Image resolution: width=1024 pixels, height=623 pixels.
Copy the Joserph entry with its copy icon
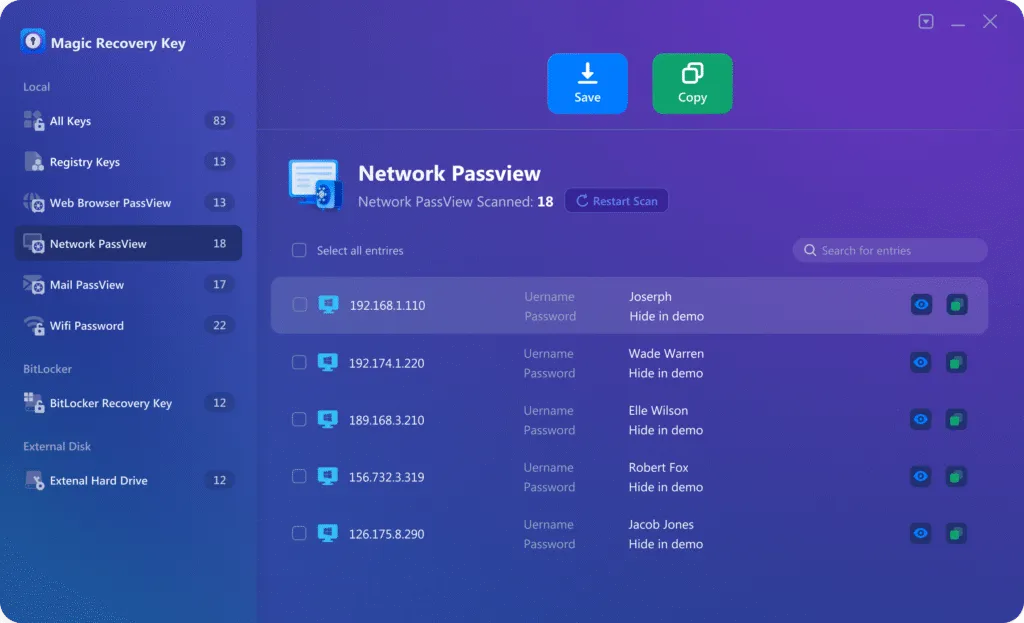(x=957, y=304)
